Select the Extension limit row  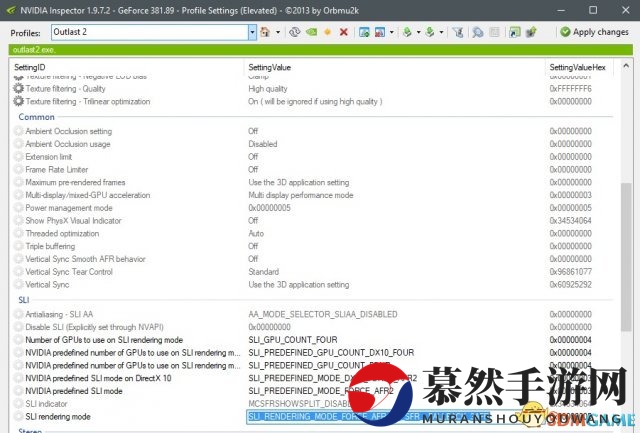pos(312,157)
